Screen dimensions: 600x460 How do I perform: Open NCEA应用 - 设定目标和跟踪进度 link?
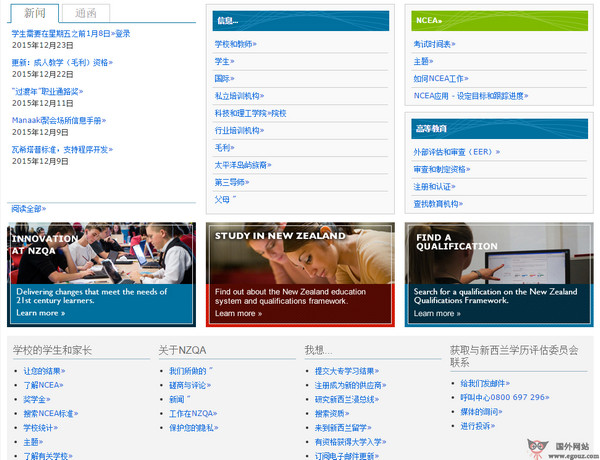click(x=471, y=96)
